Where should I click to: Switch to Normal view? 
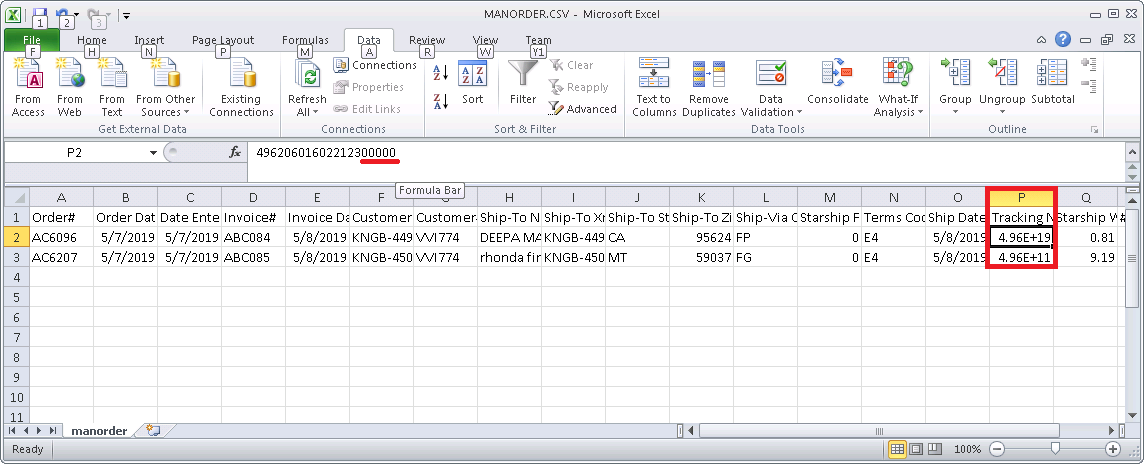896,449
